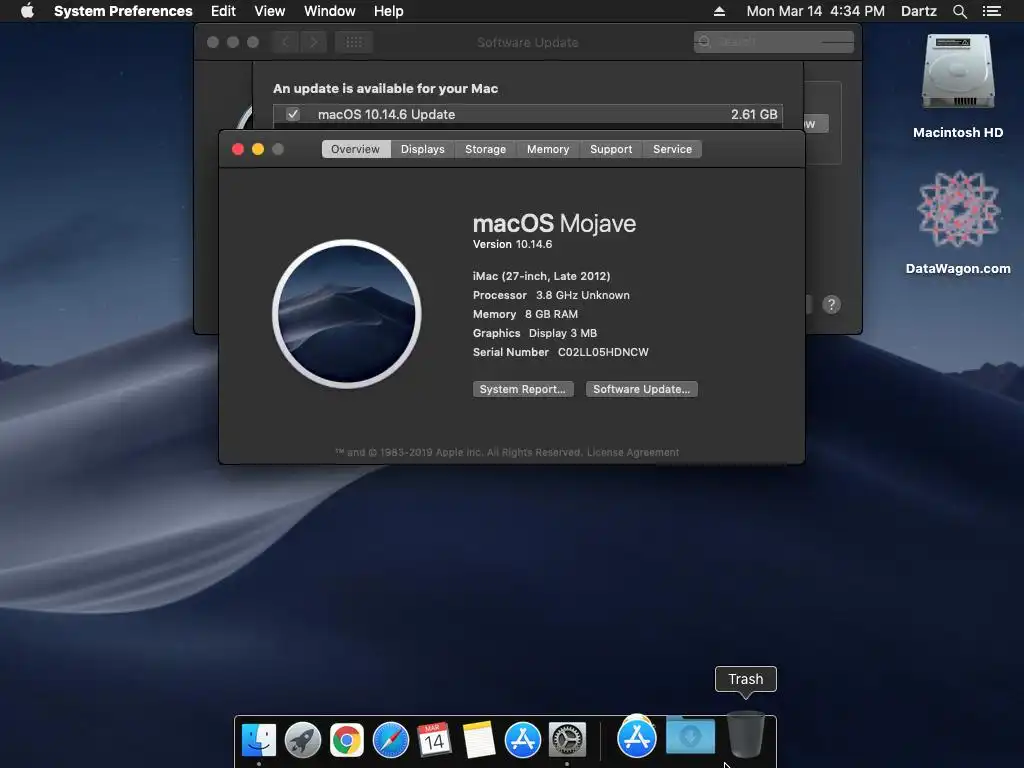Close the About This Mac window

[x=238, y=149]
